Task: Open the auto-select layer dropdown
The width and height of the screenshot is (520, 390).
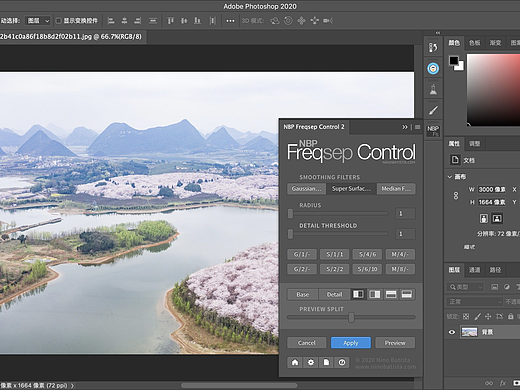Action: coord(38,21)
